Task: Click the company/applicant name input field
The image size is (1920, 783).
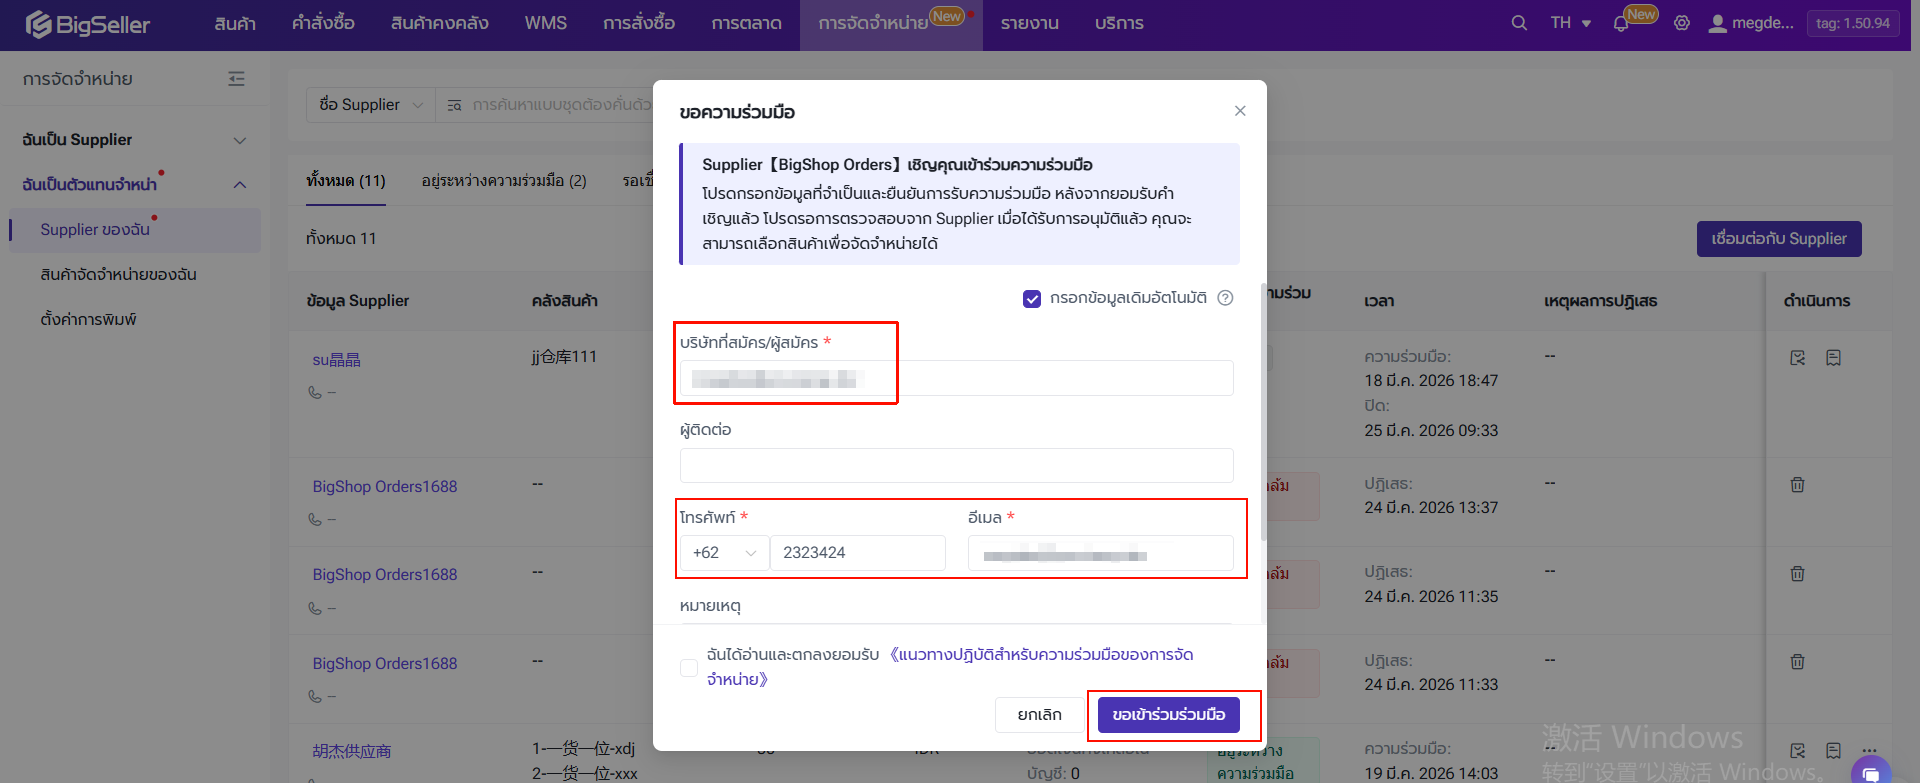Action: point(957,378)
